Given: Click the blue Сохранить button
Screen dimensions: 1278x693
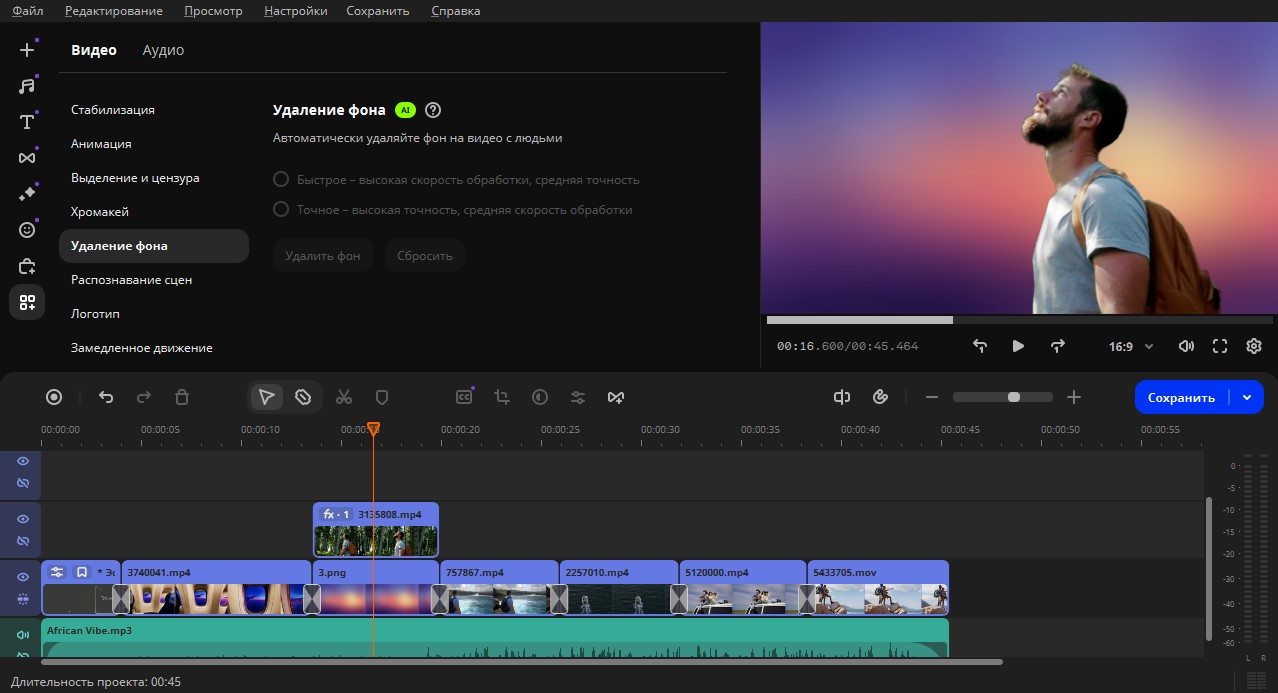Looking at the screenshot, I should 1181,397.
